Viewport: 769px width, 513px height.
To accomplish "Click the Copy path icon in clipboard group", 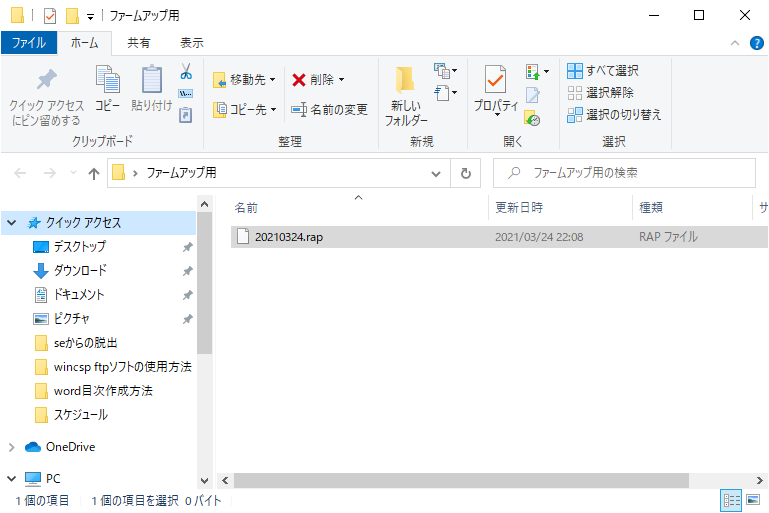I will tap(185, 94).
